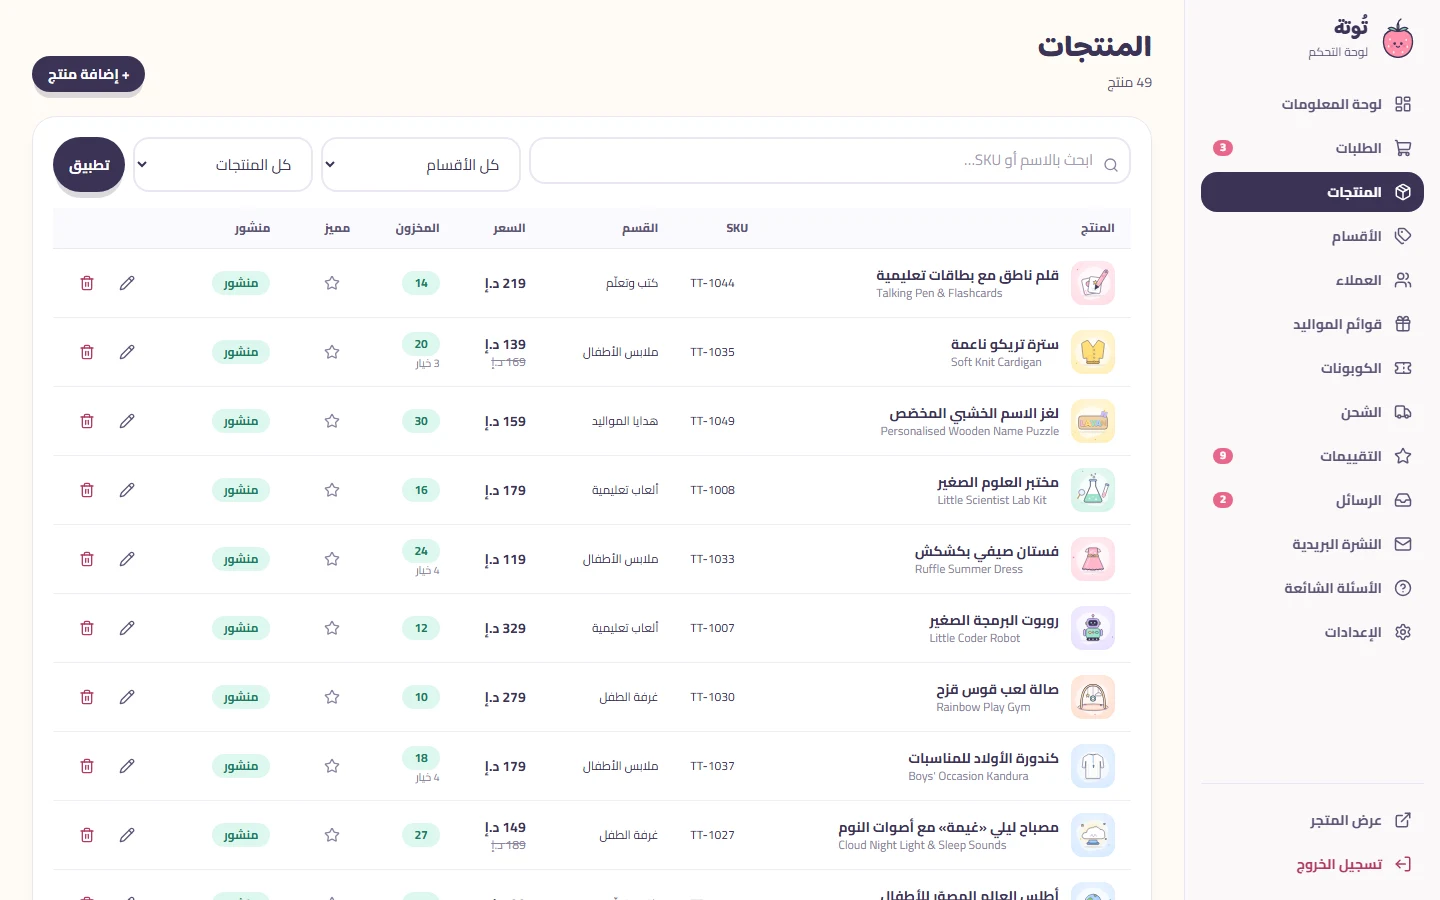Star the Personalised Wooden Name Puzzle
This screenshot has width=1440, height=900.
click(332, 421)
